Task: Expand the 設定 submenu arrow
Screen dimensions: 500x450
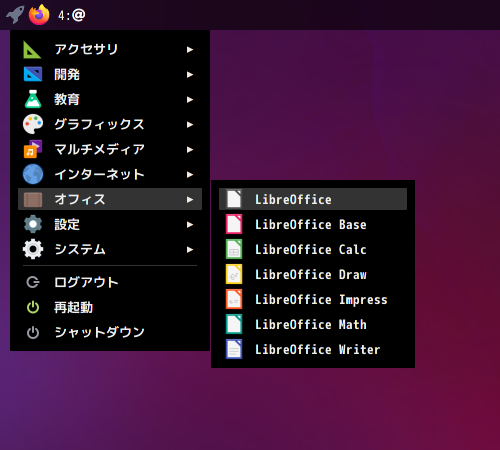Action: (x=190, y=224)
